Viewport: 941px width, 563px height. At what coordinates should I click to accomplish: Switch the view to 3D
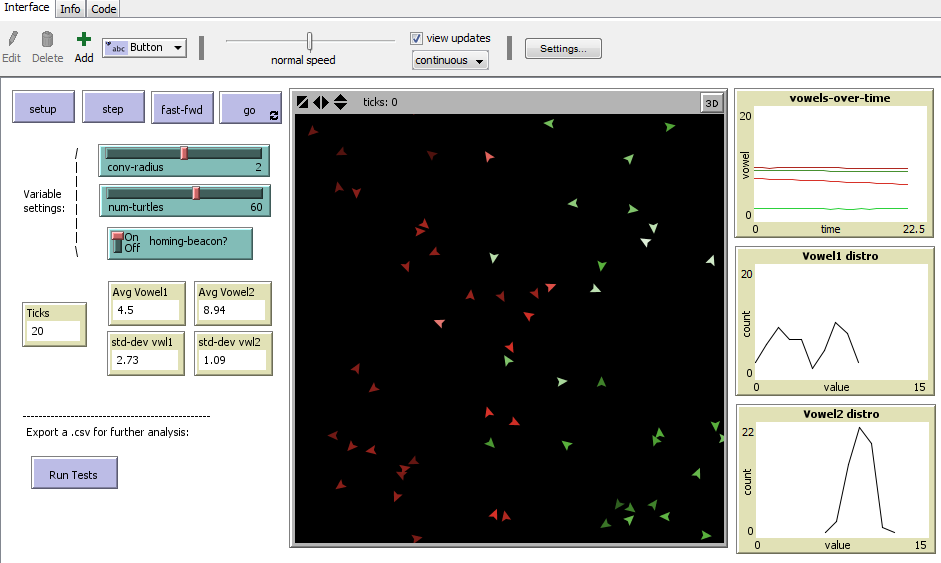pos(711,102)
